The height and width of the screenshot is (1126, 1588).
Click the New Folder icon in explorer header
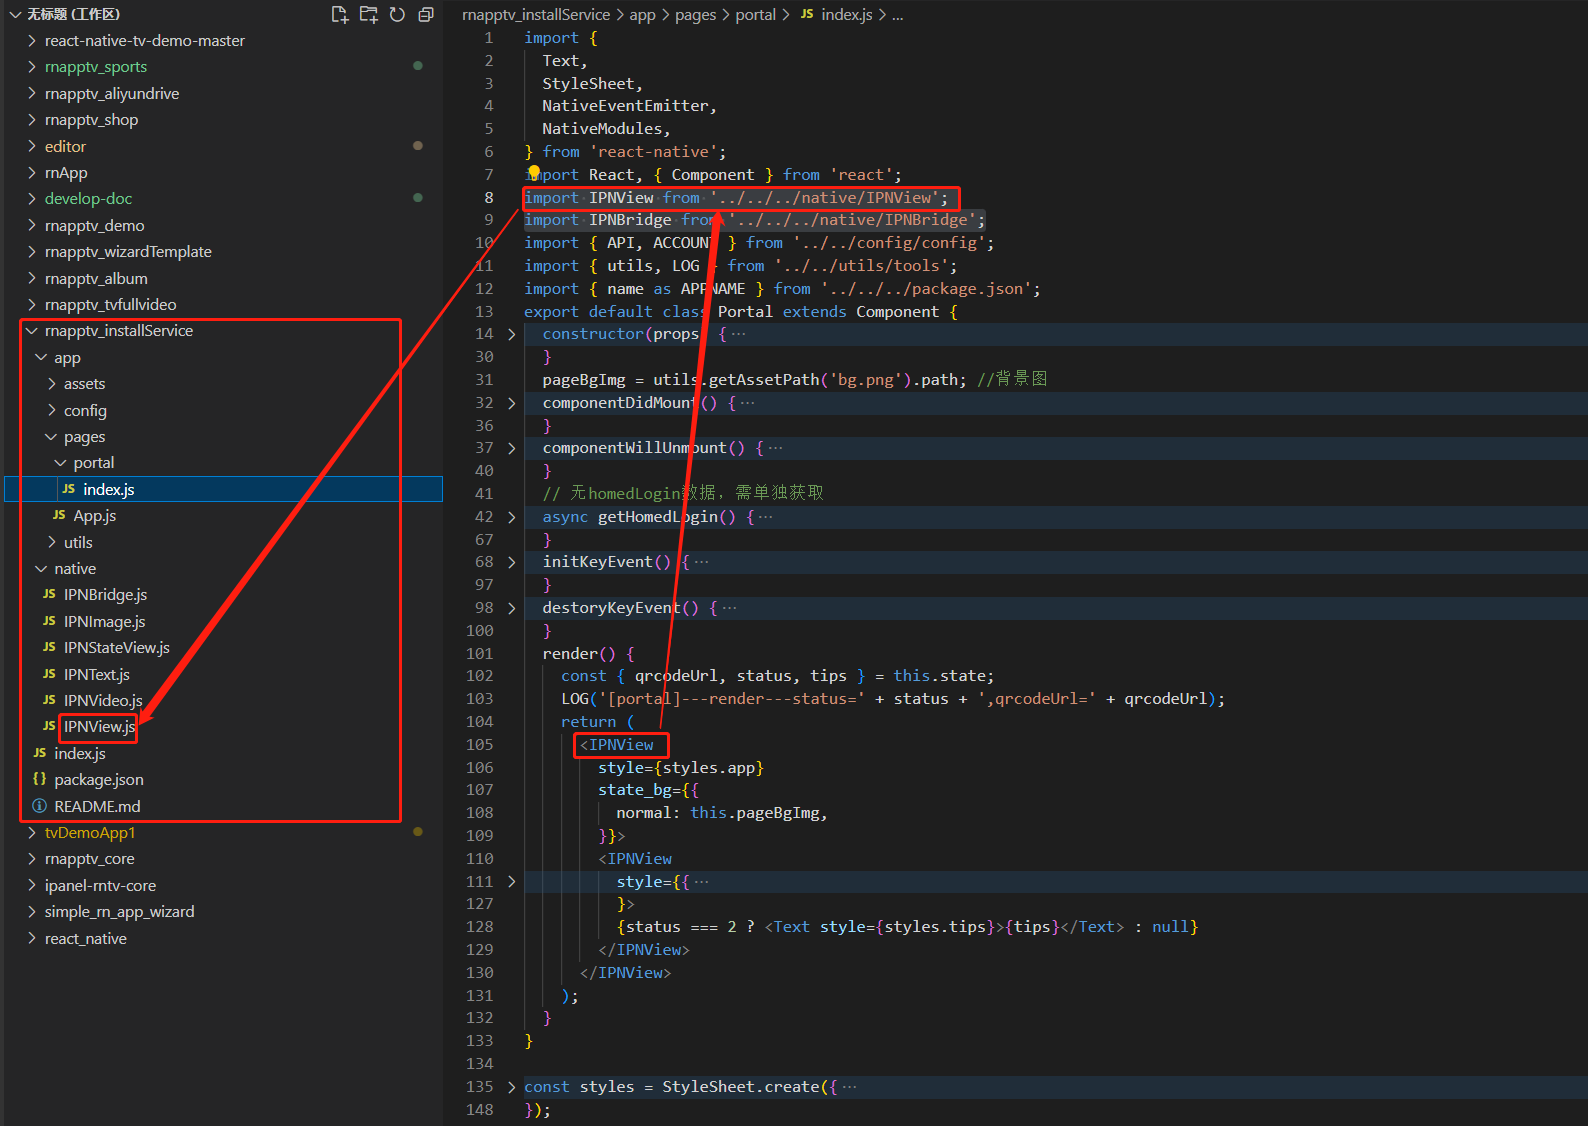[x=369, y=14]
